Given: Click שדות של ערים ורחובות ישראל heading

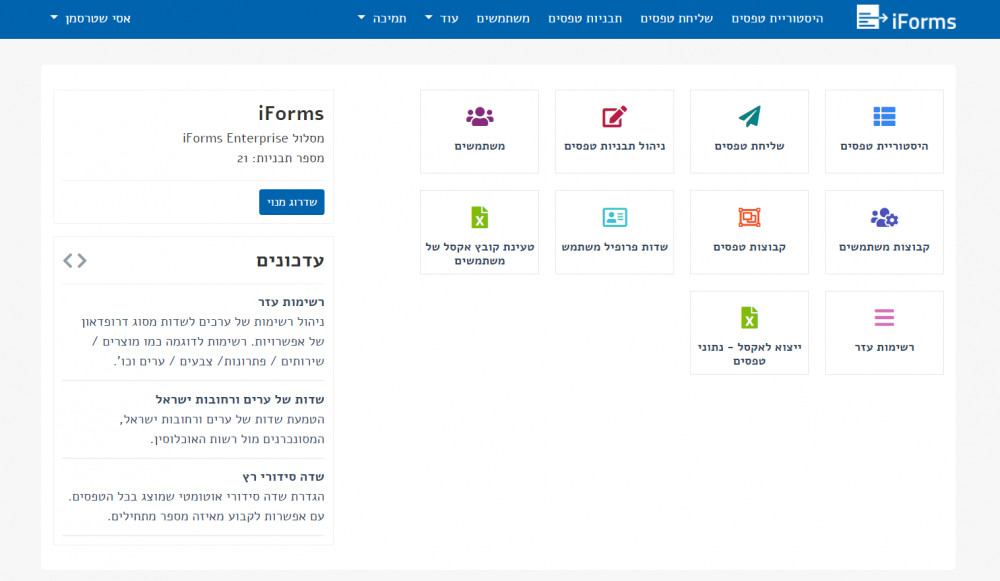Looking at the screenshot, I should pyautogui.click(x=240, y=400).
